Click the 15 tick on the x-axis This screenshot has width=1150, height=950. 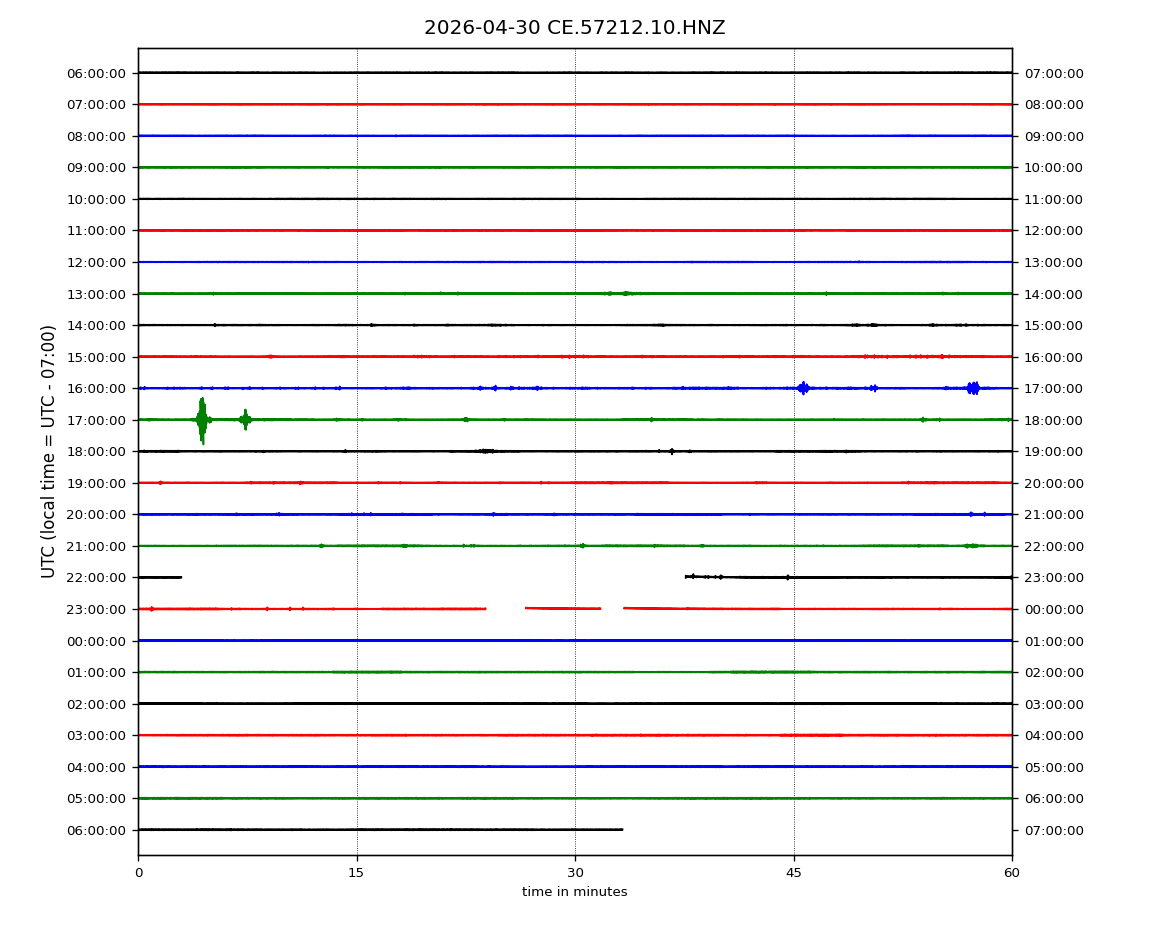click(356, 873)
